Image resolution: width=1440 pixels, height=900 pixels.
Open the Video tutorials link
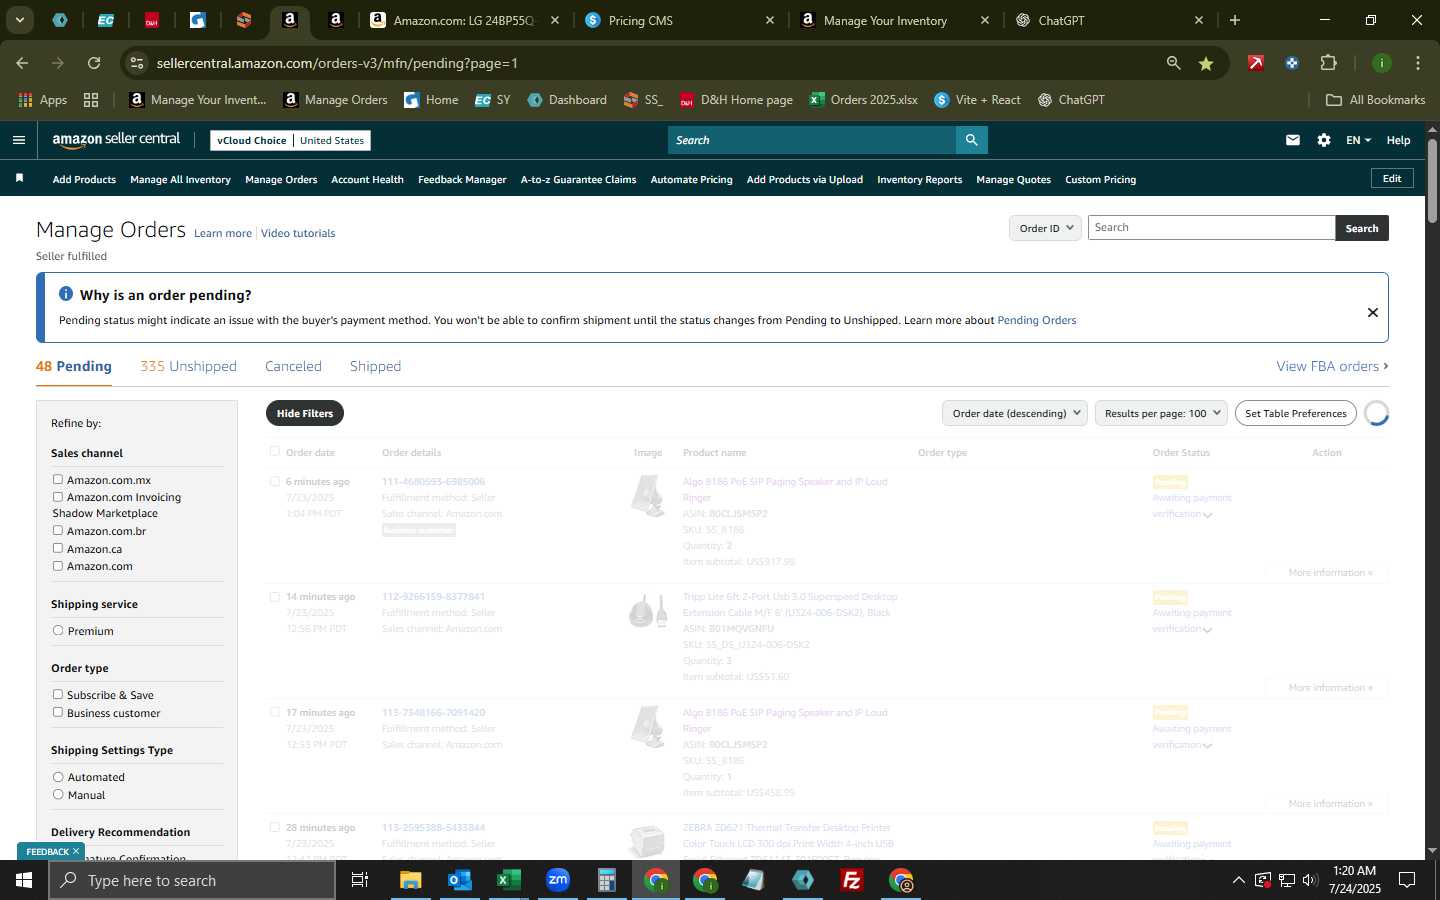click(298, 233)
